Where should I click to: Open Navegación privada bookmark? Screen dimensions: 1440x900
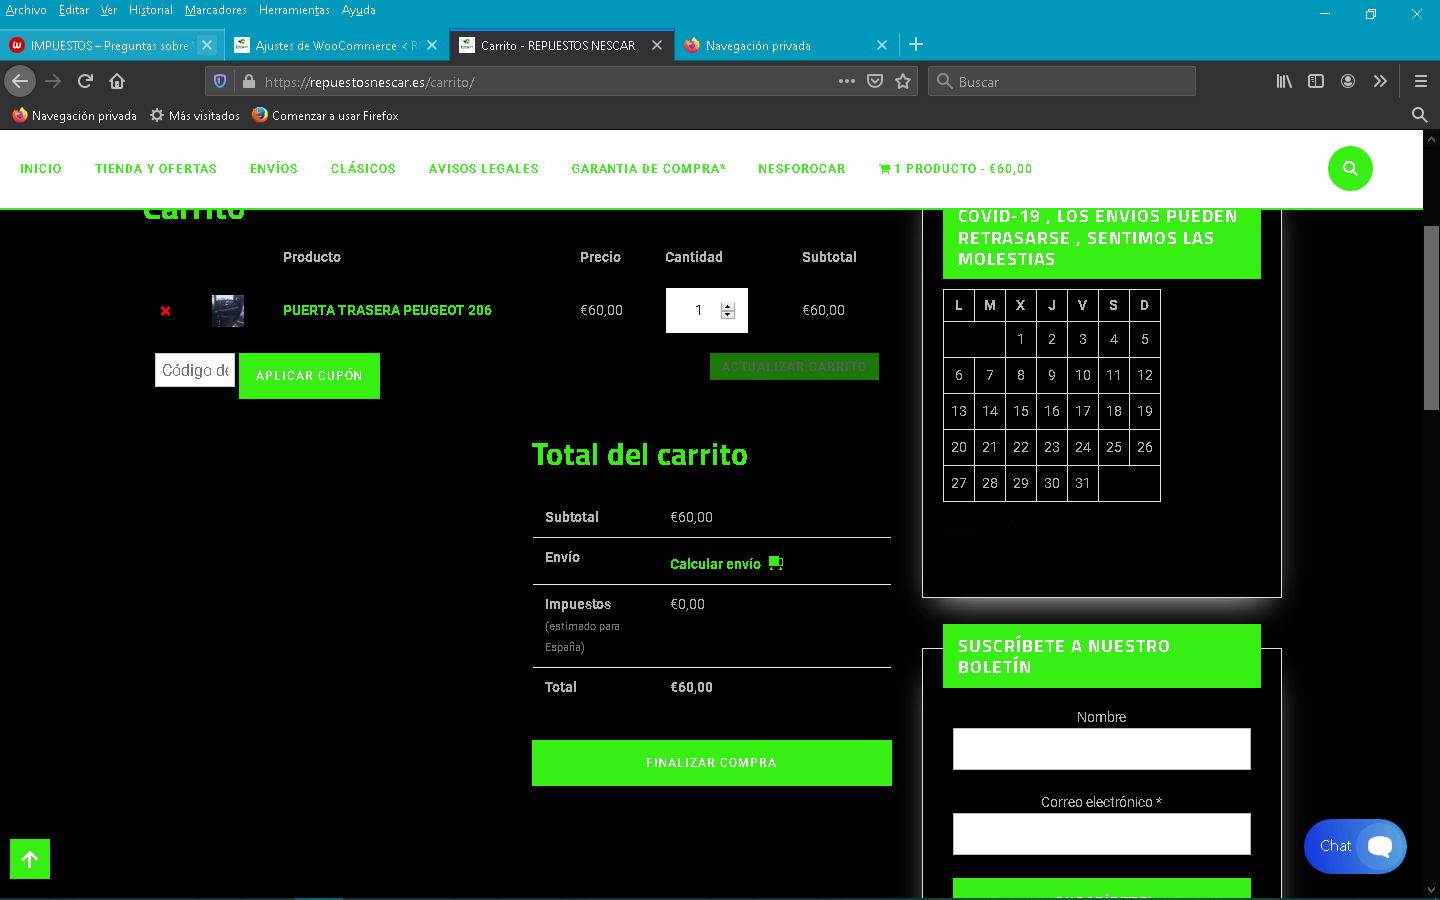pyautogui.click(x=74, y=116)
